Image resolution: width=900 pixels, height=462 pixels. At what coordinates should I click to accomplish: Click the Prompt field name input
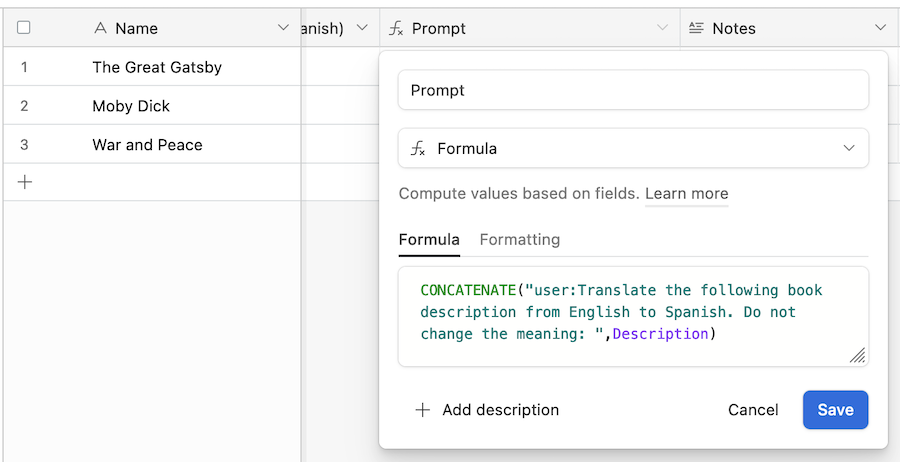click(x=633, y=90)
